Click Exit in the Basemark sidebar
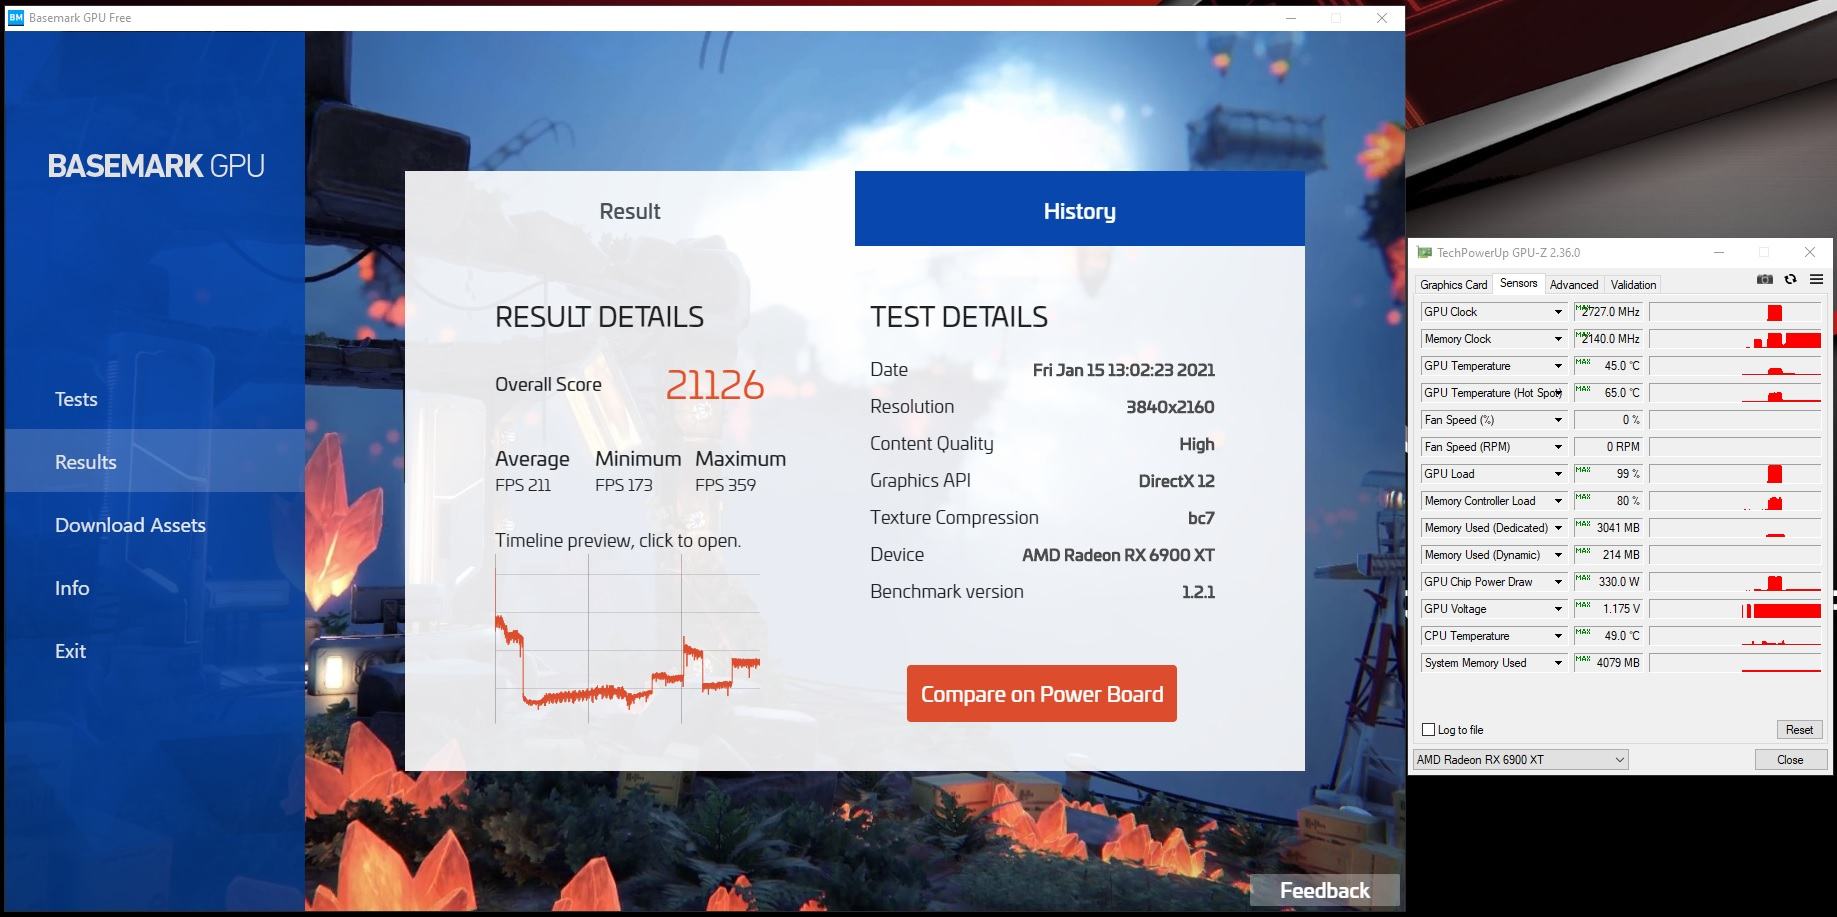 click(70, 651)
